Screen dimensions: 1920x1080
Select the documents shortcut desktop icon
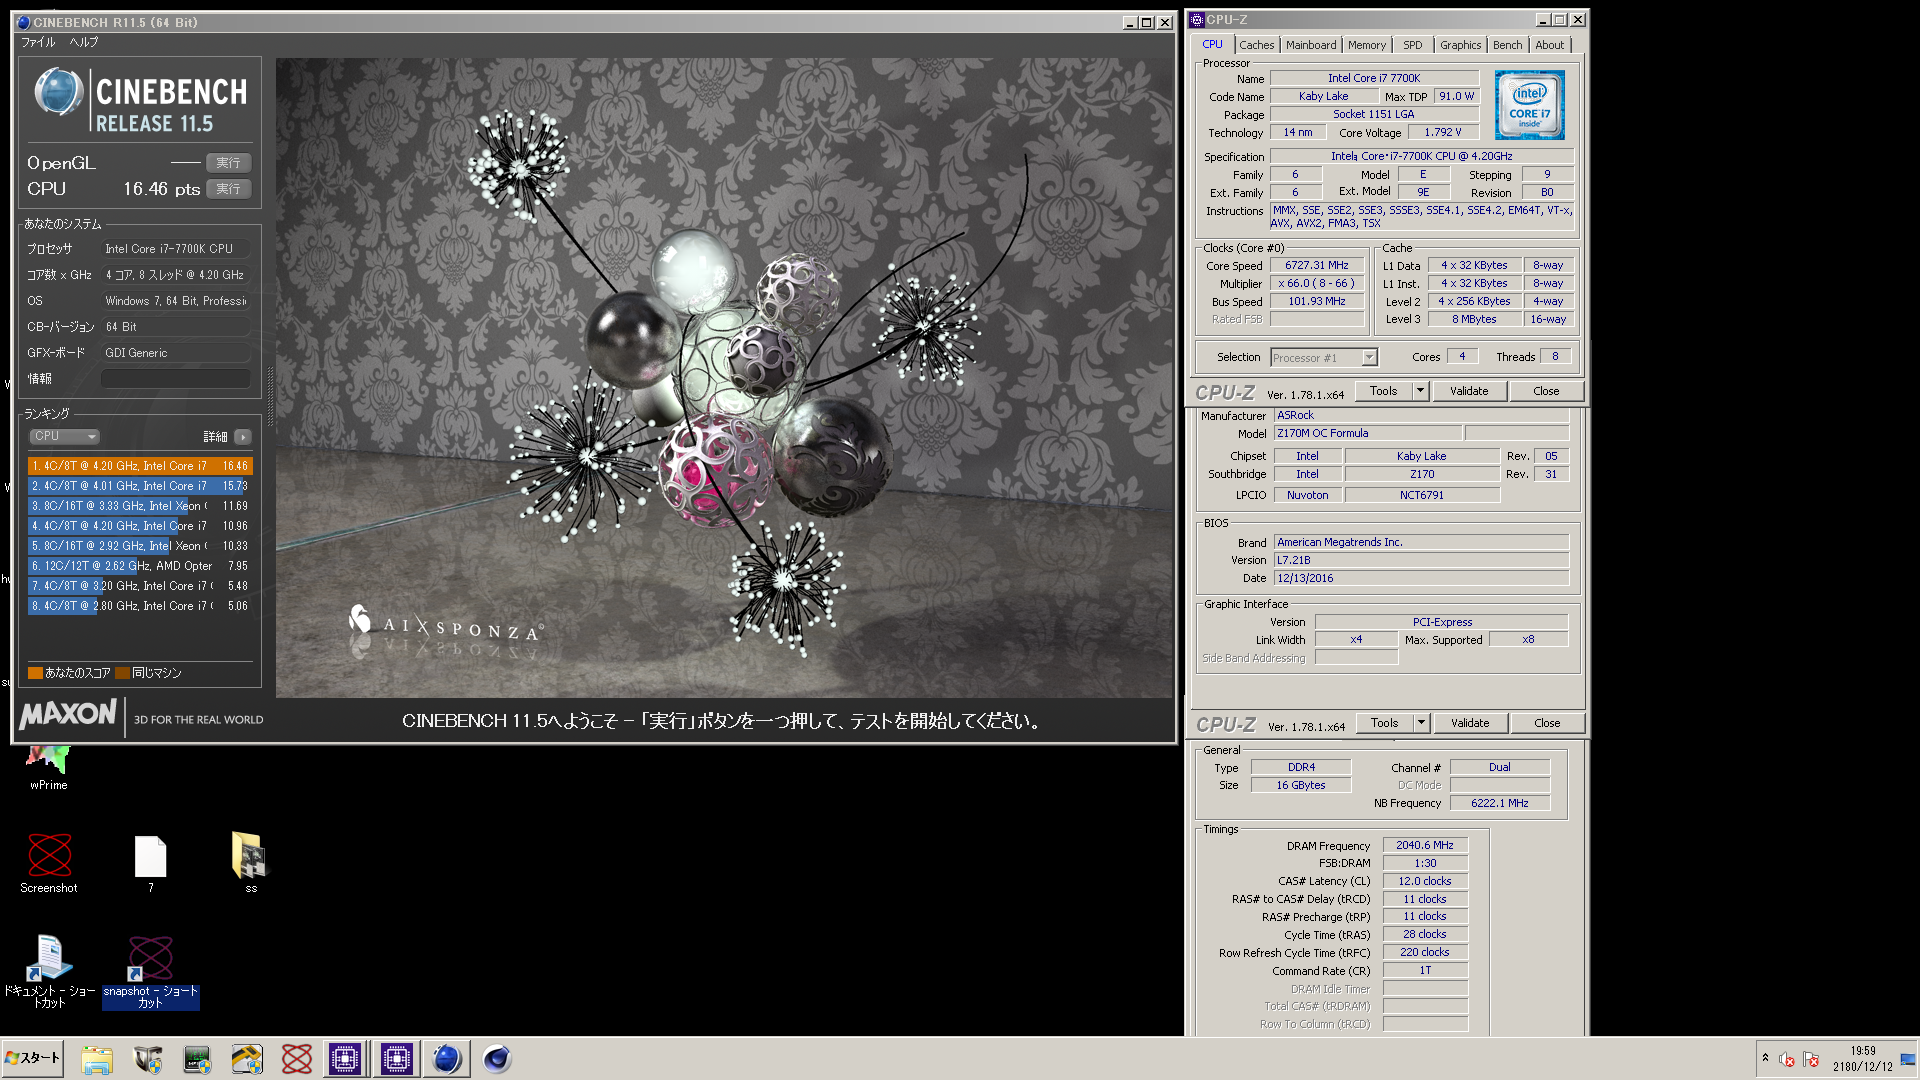coord(49,971)
